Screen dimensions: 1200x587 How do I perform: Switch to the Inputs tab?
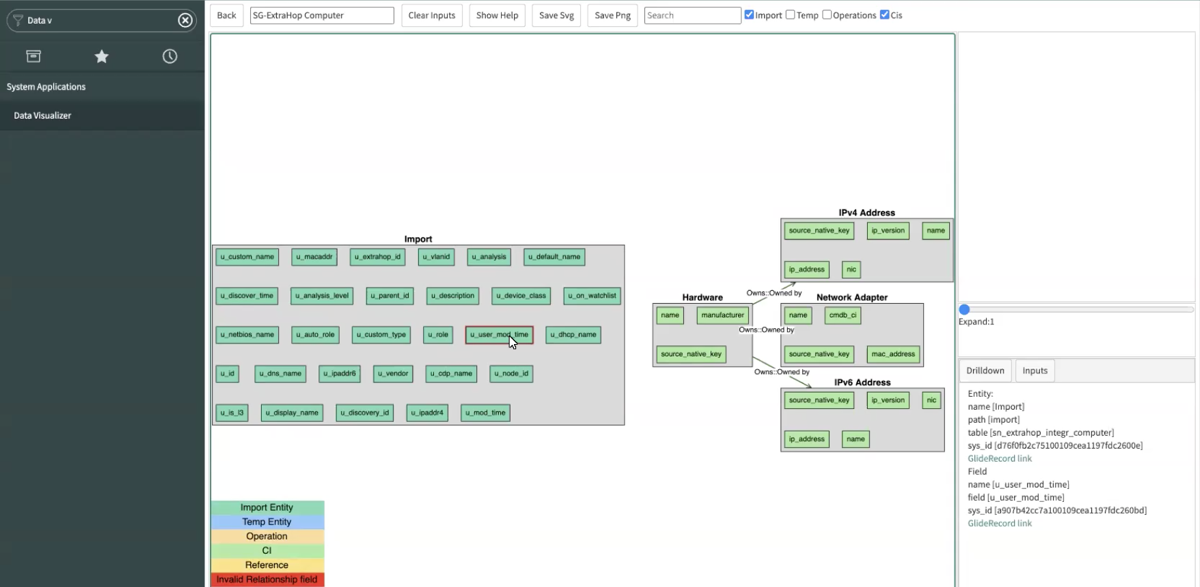[x=1035, y=370]
